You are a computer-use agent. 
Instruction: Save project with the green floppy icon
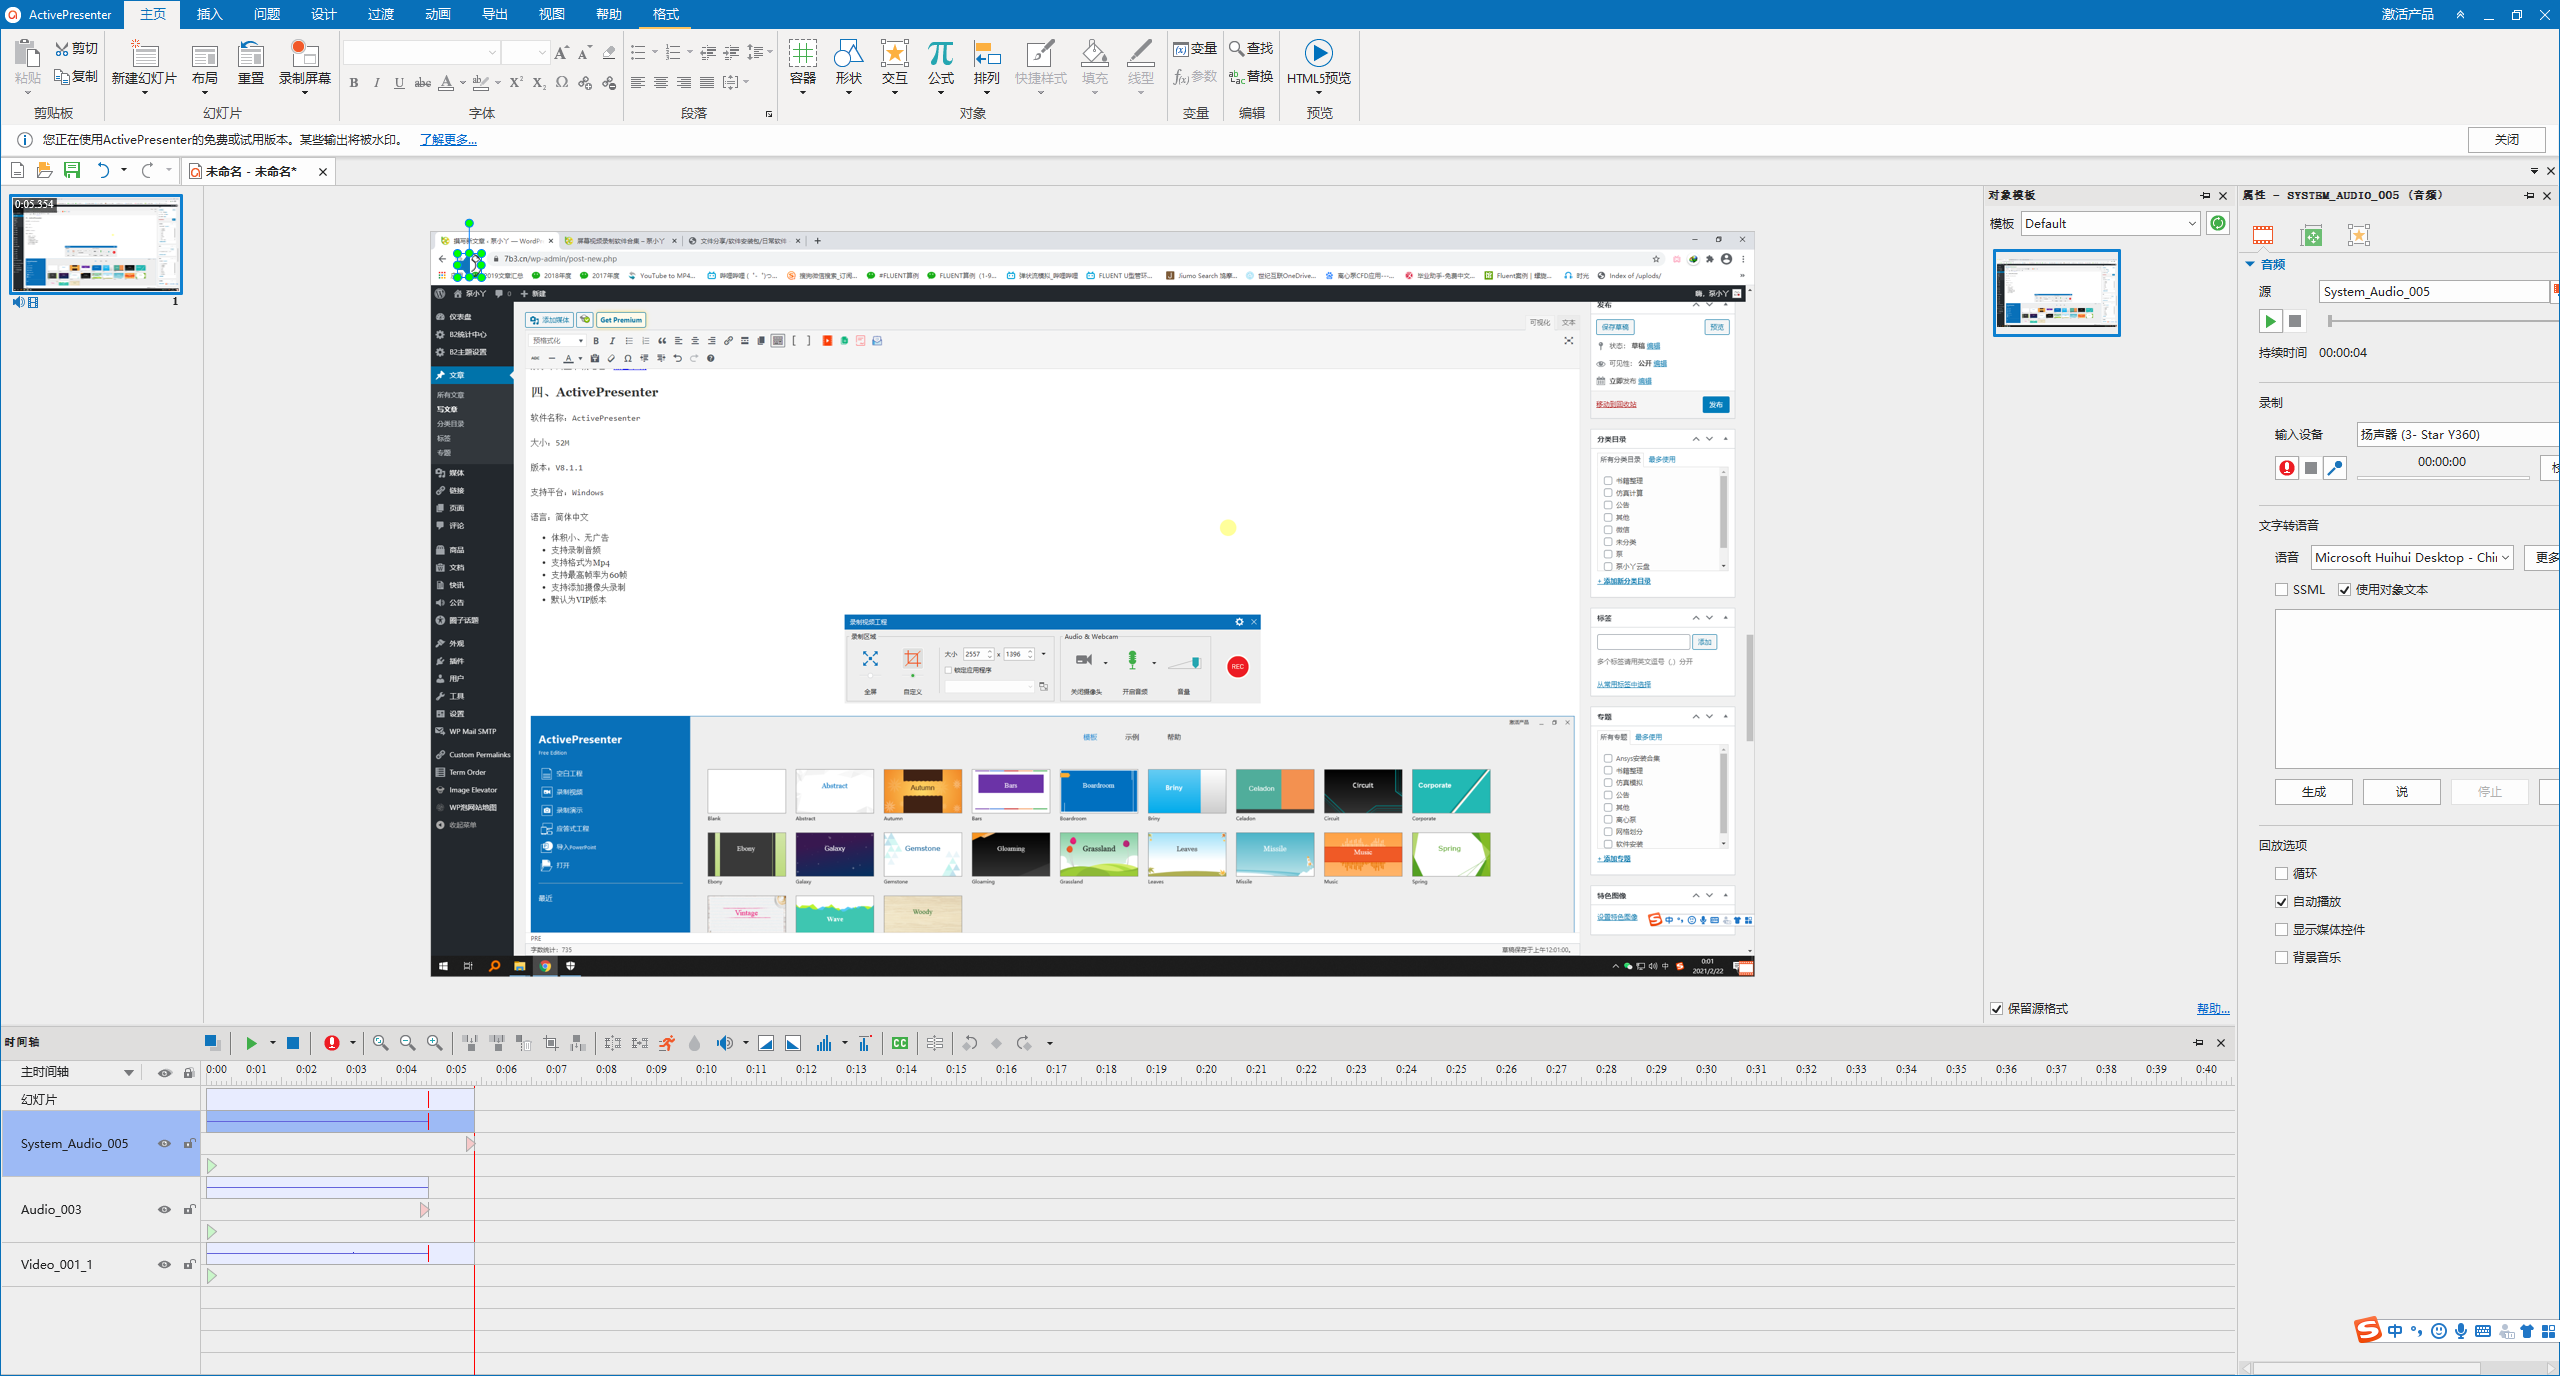point(72,171)
